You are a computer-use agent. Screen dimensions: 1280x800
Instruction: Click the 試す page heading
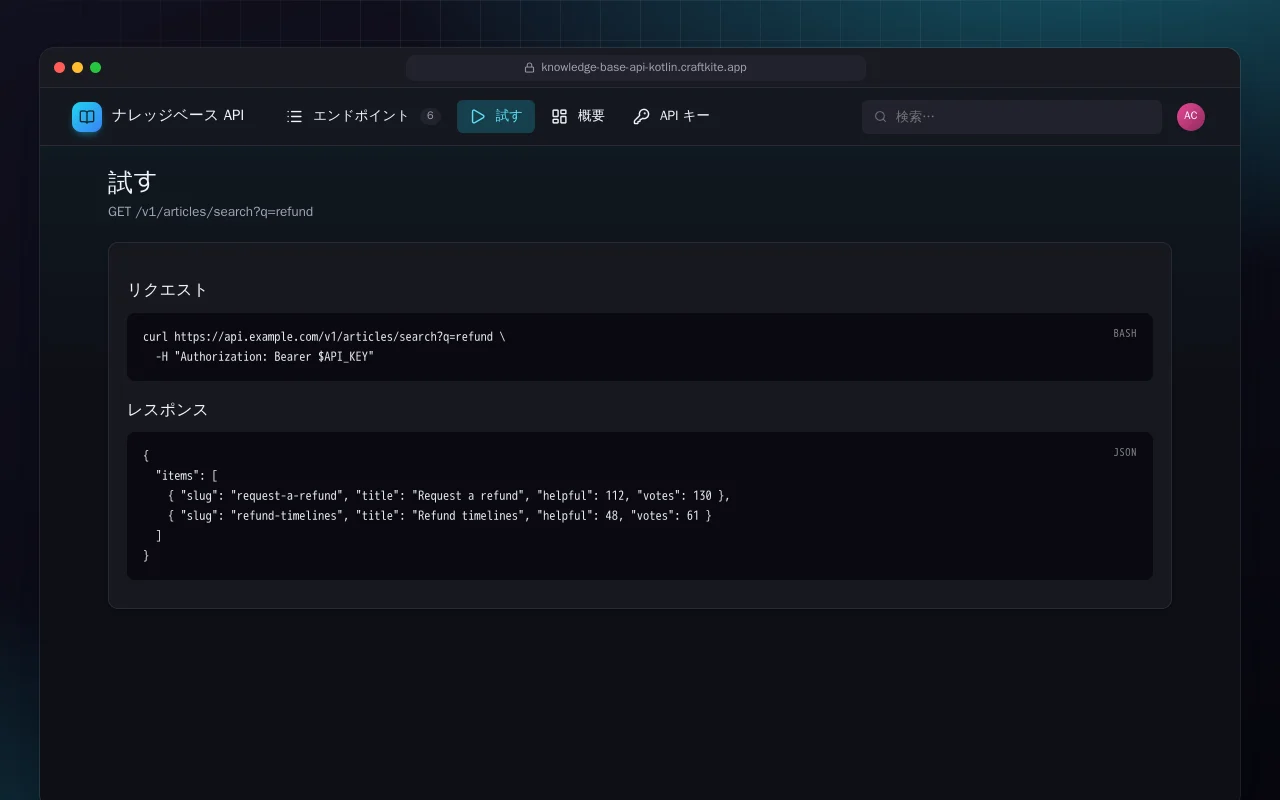pyautogui.click(x=133, y=182)
